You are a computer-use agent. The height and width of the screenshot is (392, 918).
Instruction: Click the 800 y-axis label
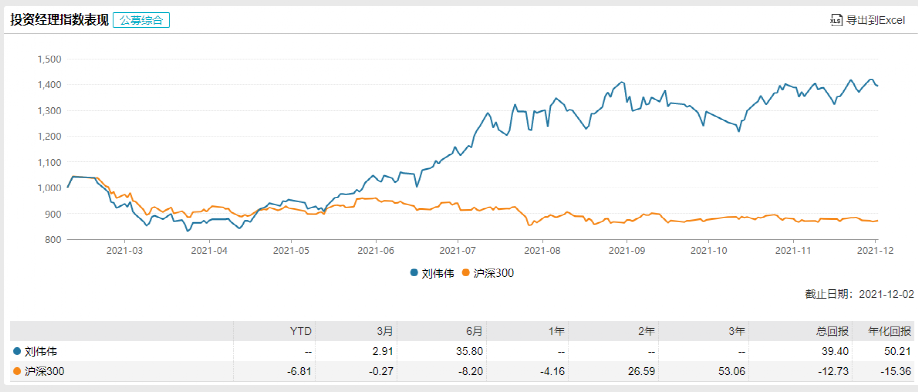[53, 239]
